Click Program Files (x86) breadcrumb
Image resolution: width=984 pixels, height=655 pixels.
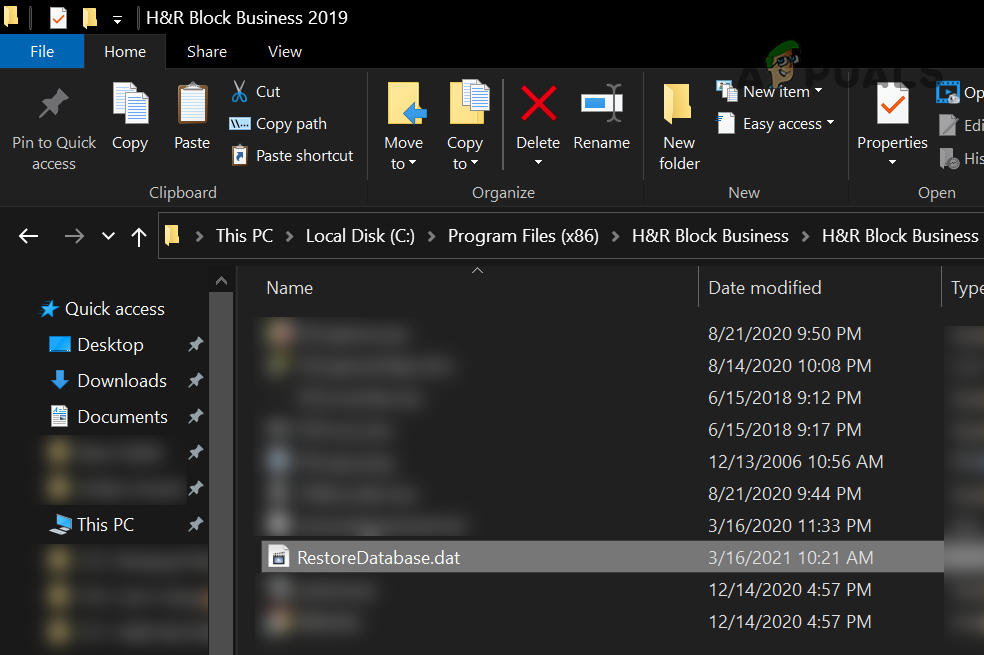523,236
